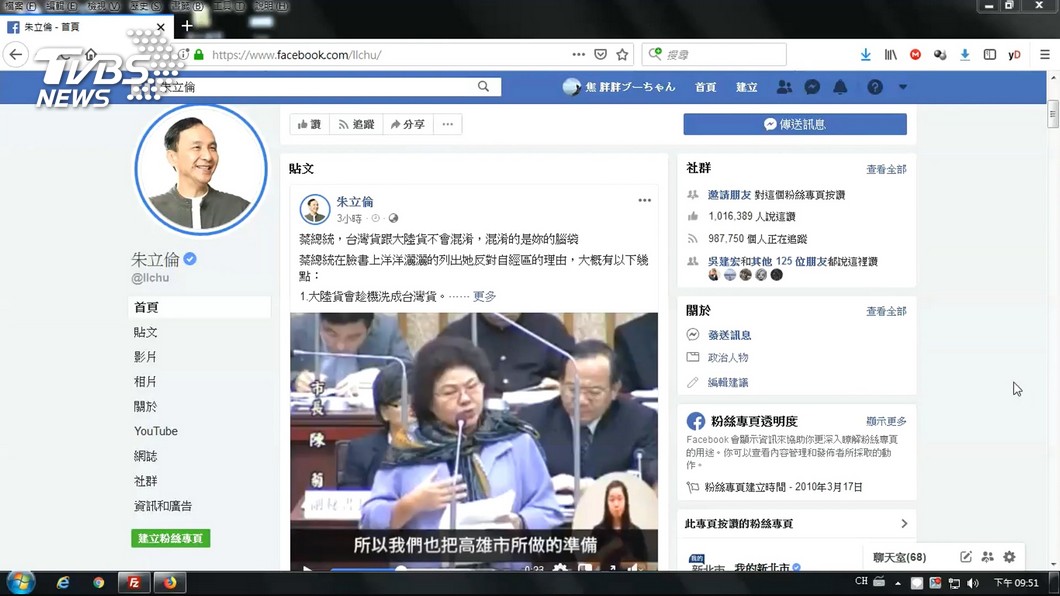1060x596 pixels.
Task: Open Facebook help question mark icon
Action: 875,86
